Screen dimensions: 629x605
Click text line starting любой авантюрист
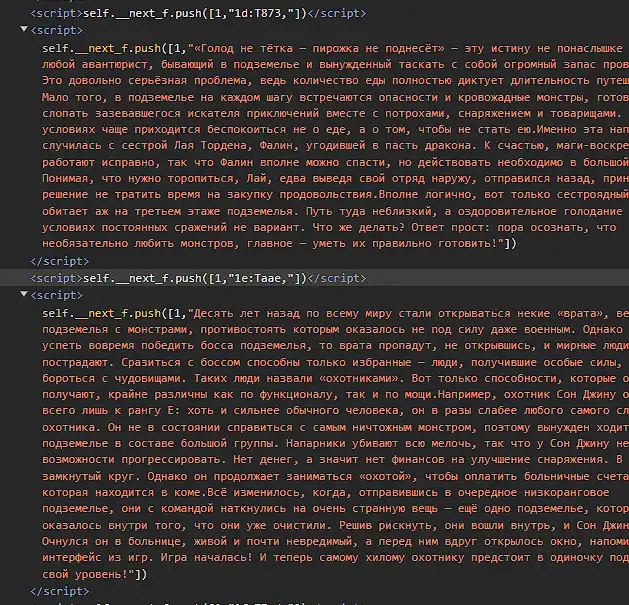(335, 65)
